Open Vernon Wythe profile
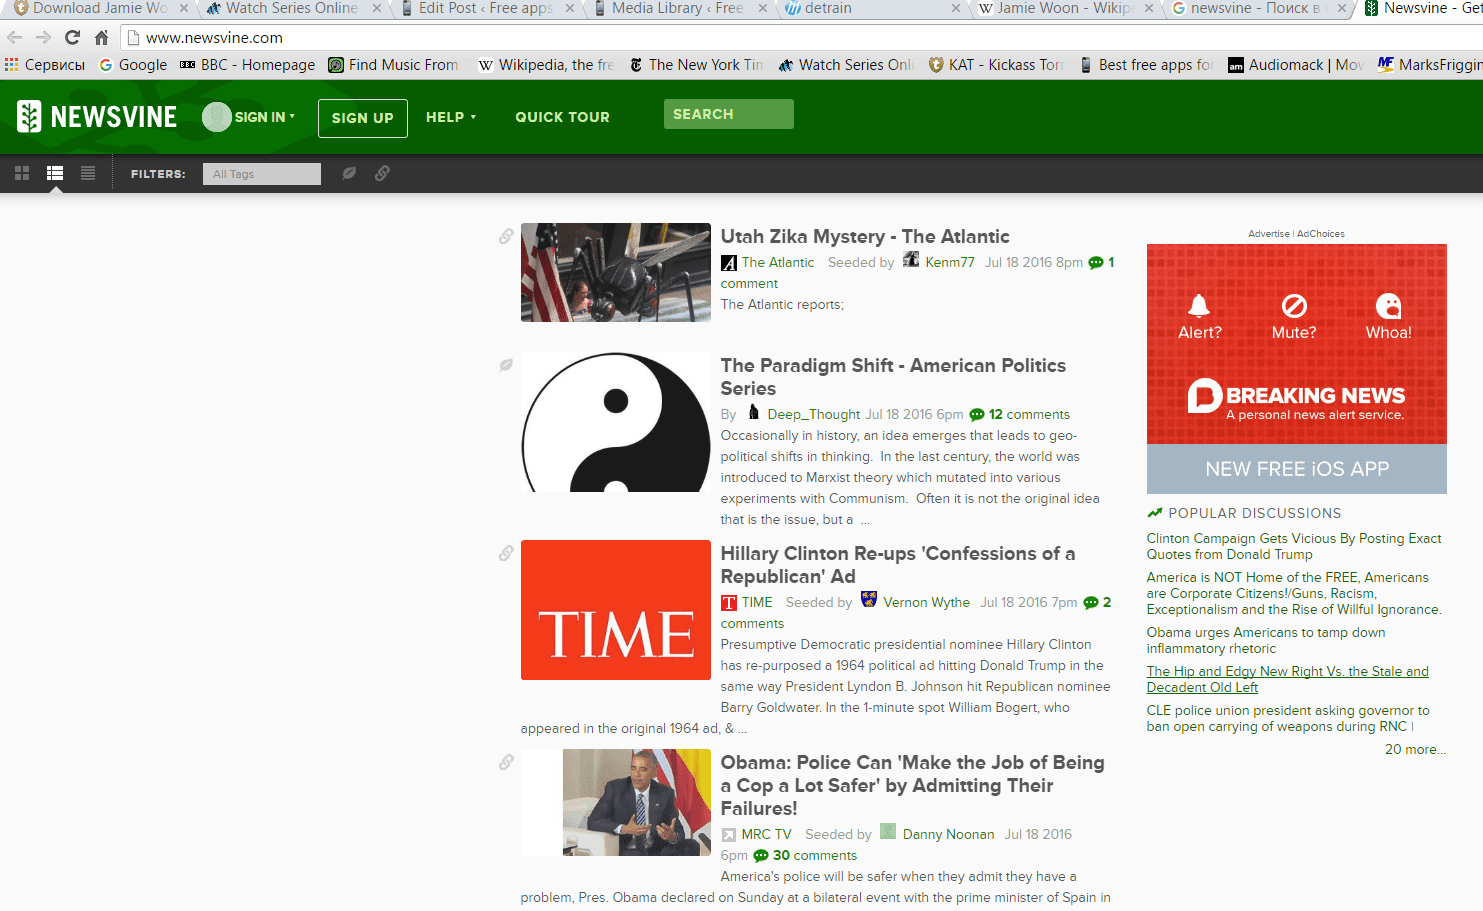This screenshot has height=911, width=1483. pos(926,602)
